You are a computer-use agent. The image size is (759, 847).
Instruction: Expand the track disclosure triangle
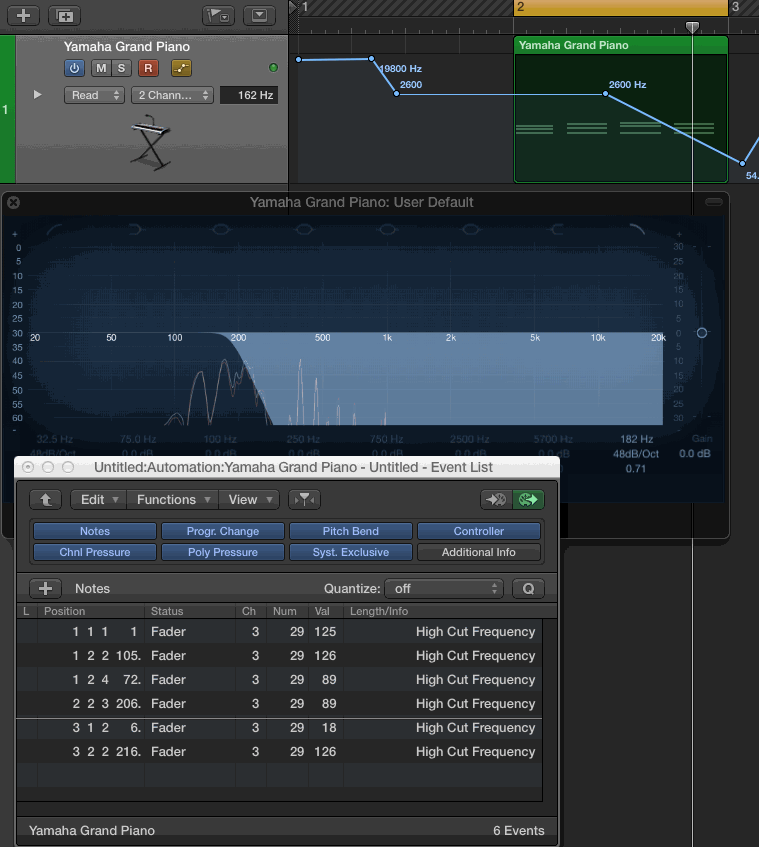(x=38, y=95)
